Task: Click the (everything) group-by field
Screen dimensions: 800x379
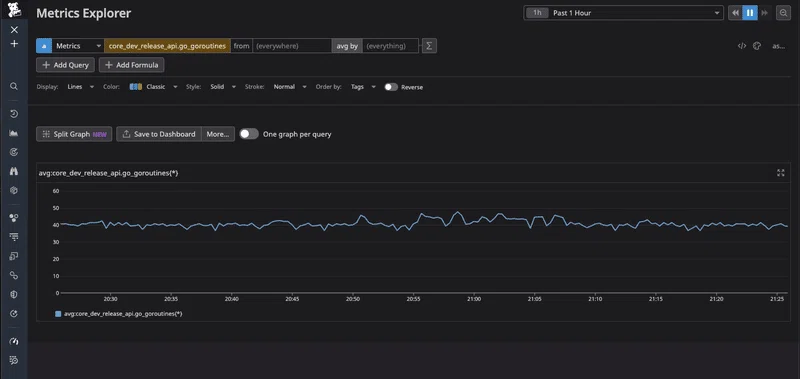Action: 390,46
